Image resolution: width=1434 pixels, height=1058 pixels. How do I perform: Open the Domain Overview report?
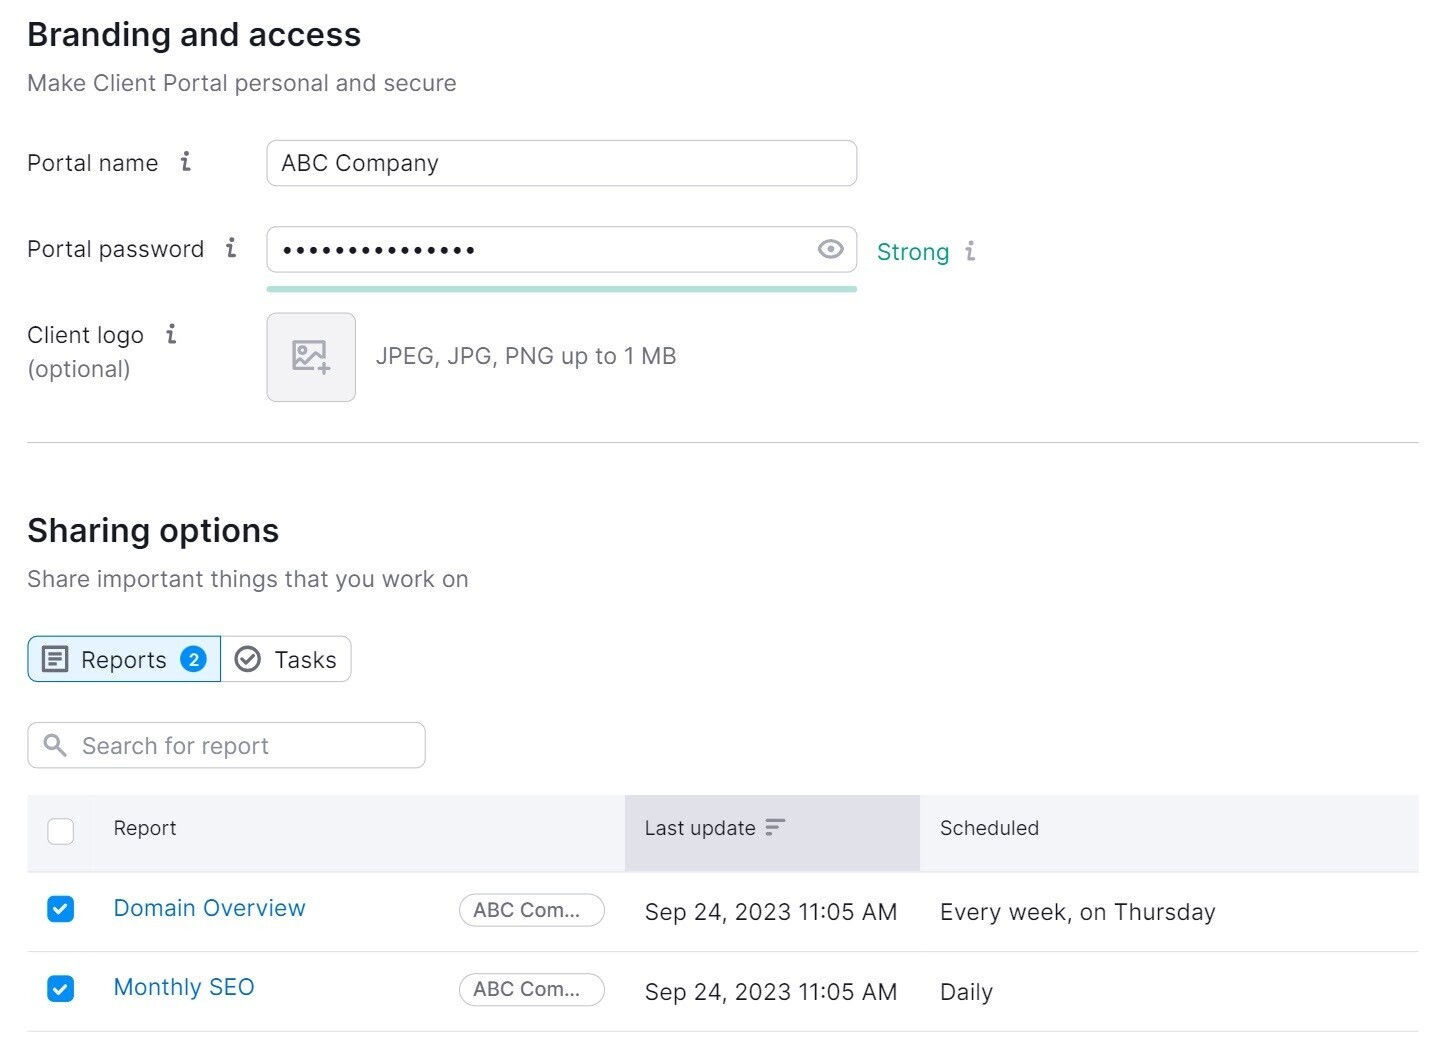(209, 909)
